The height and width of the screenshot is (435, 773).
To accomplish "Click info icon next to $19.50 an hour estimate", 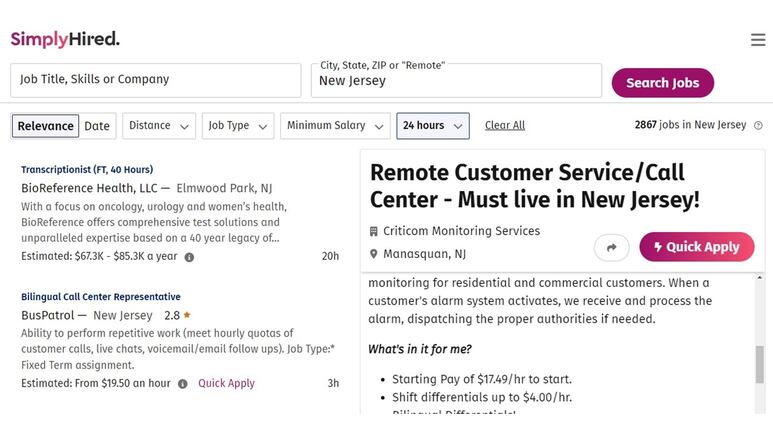I will tap(182, 384).
